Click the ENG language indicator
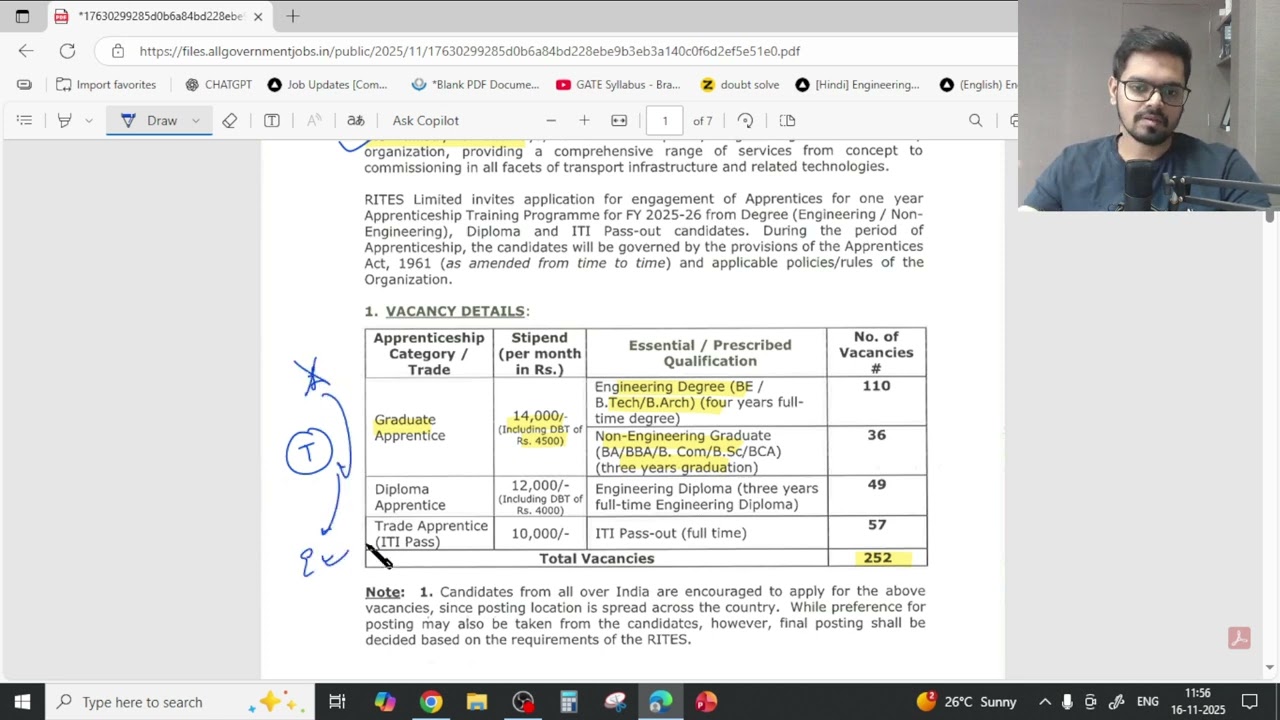Viewport: 1280px width, 720px height. (1147, 702)
